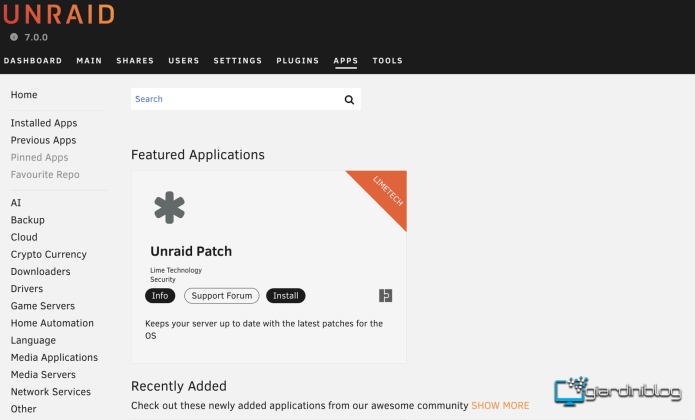Select Installed Apps in sidebar
The width and height of the screenshot is (695, 420).
pos(44,123)
